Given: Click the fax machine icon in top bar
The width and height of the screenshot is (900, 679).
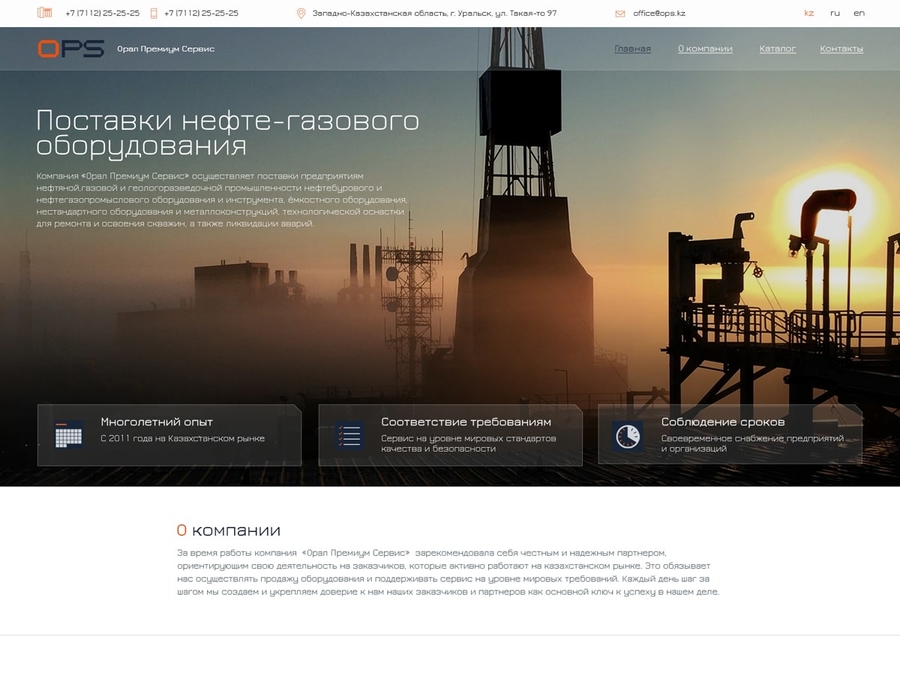Looking at the screenshot, I should click(44, 13).
